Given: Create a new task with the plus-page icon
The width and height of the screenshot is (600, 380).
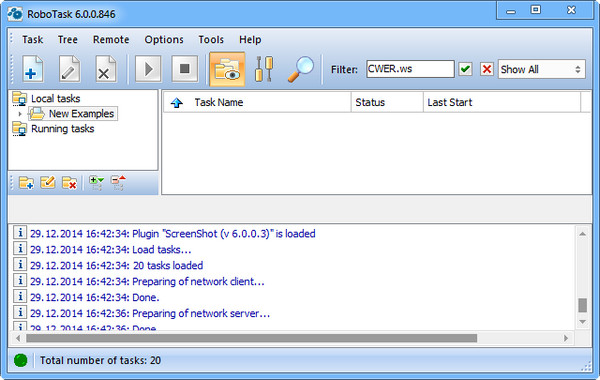Looking at the screenshot, I should coord(33,69).
